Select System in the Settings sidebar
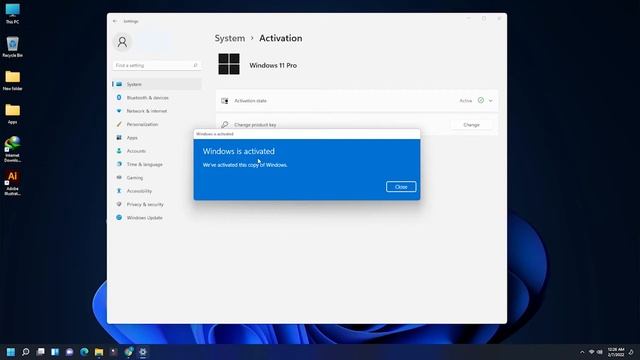The image size is (640, 360). (157, 84)
